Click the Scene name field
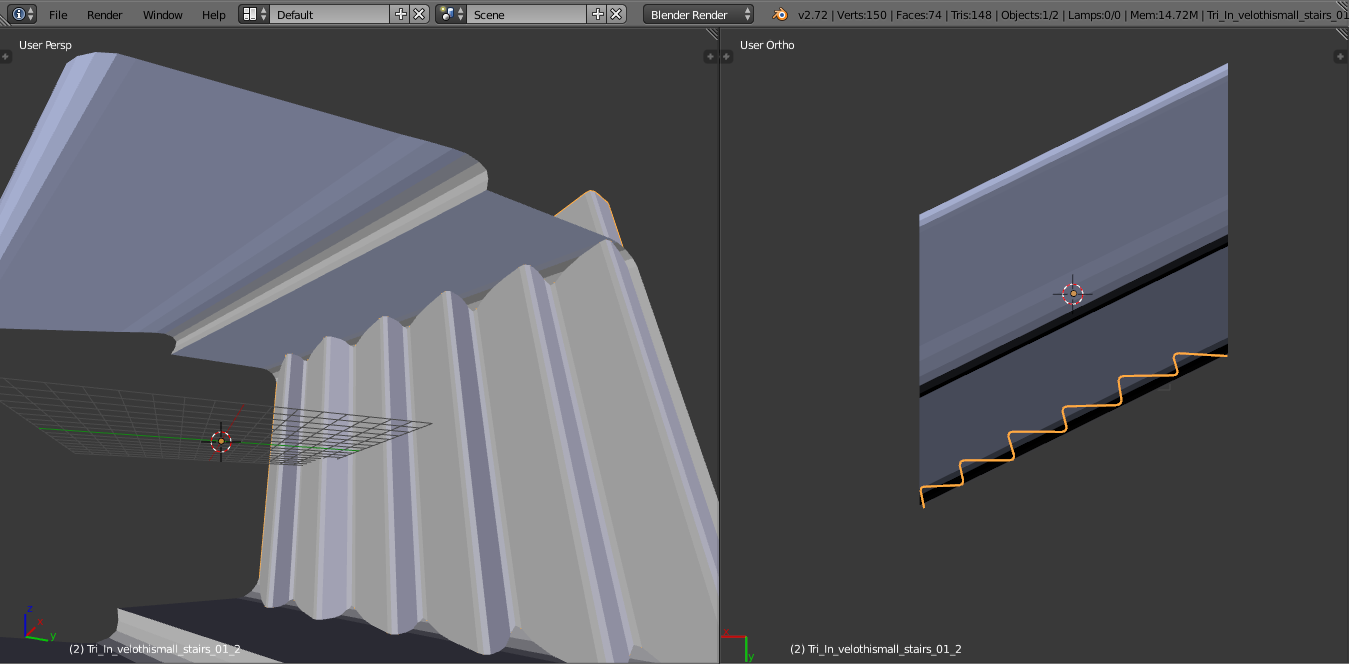This screenshot has height=664, width=1349. (527, 14)
